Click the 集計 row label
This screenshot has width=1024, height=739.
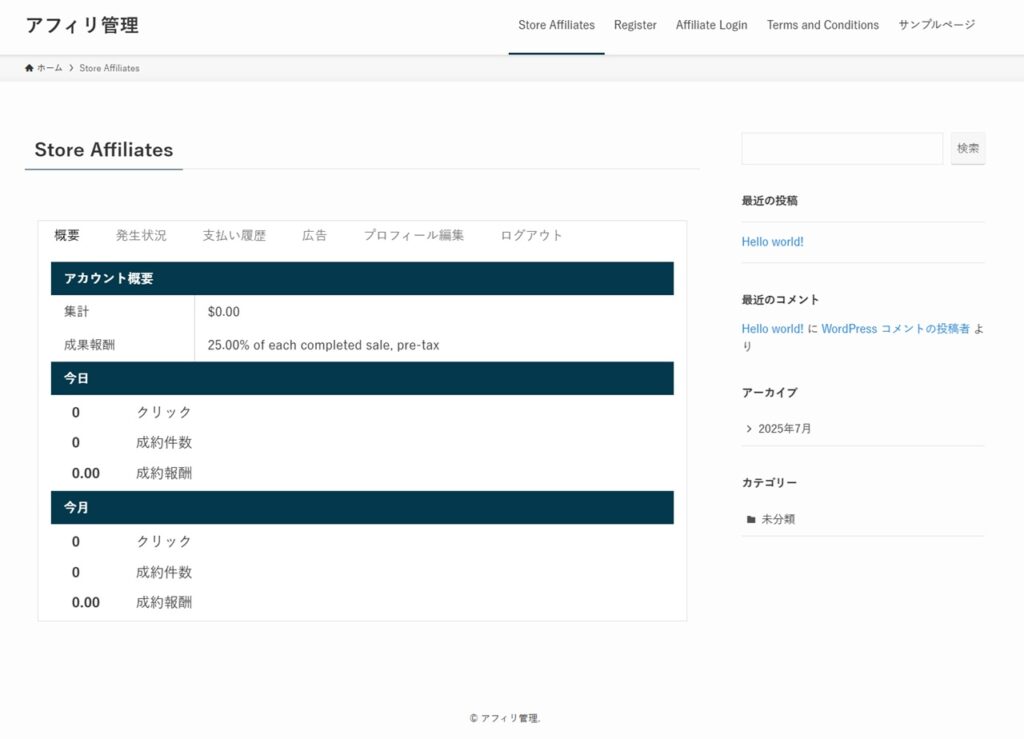tap(76, 312)
